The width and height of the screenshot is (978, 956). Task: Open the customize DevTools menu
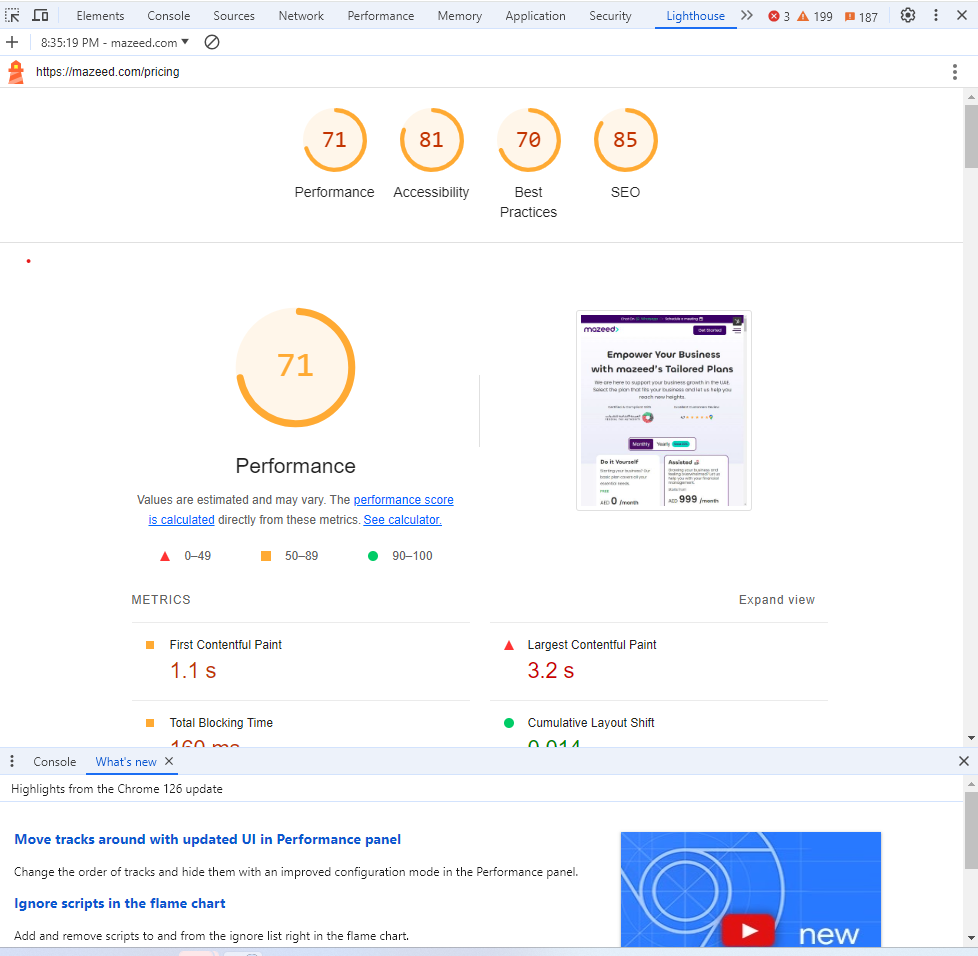(935, 15)
